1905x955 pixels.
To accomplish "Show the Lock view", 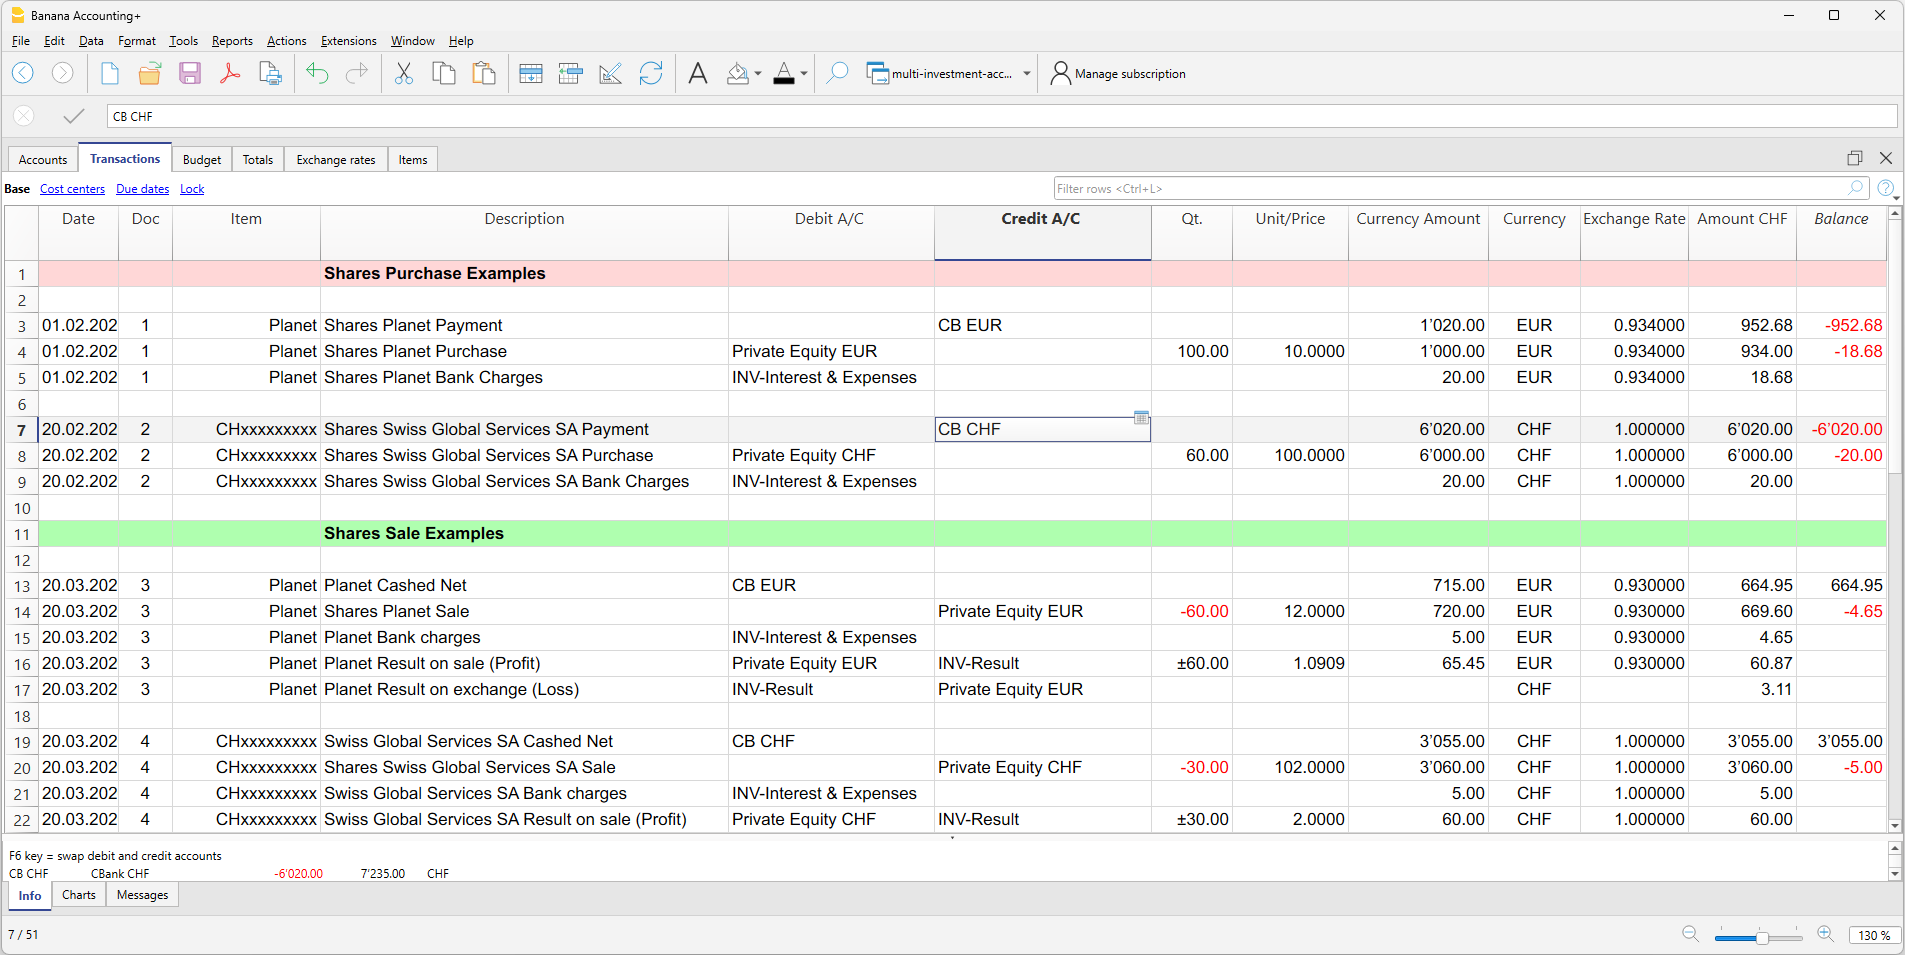I will tap(192, 189).
